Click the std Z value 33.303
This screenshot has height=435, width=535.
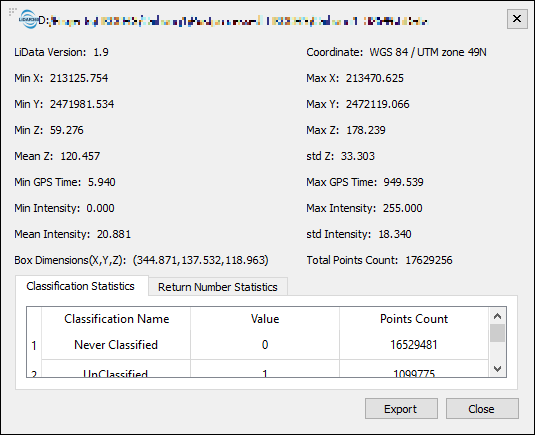[x=358, y=156]
